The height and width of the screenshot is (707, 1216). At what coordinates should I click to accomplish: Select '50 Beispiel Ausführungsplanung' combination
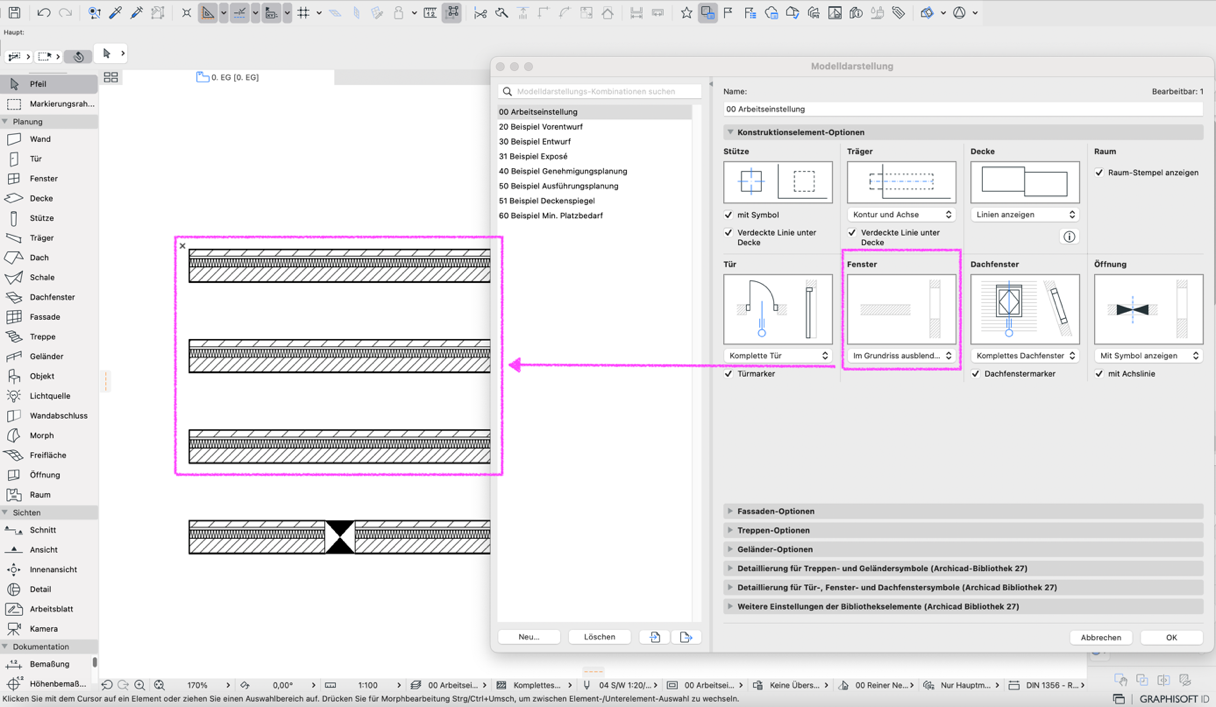point(594,186)
